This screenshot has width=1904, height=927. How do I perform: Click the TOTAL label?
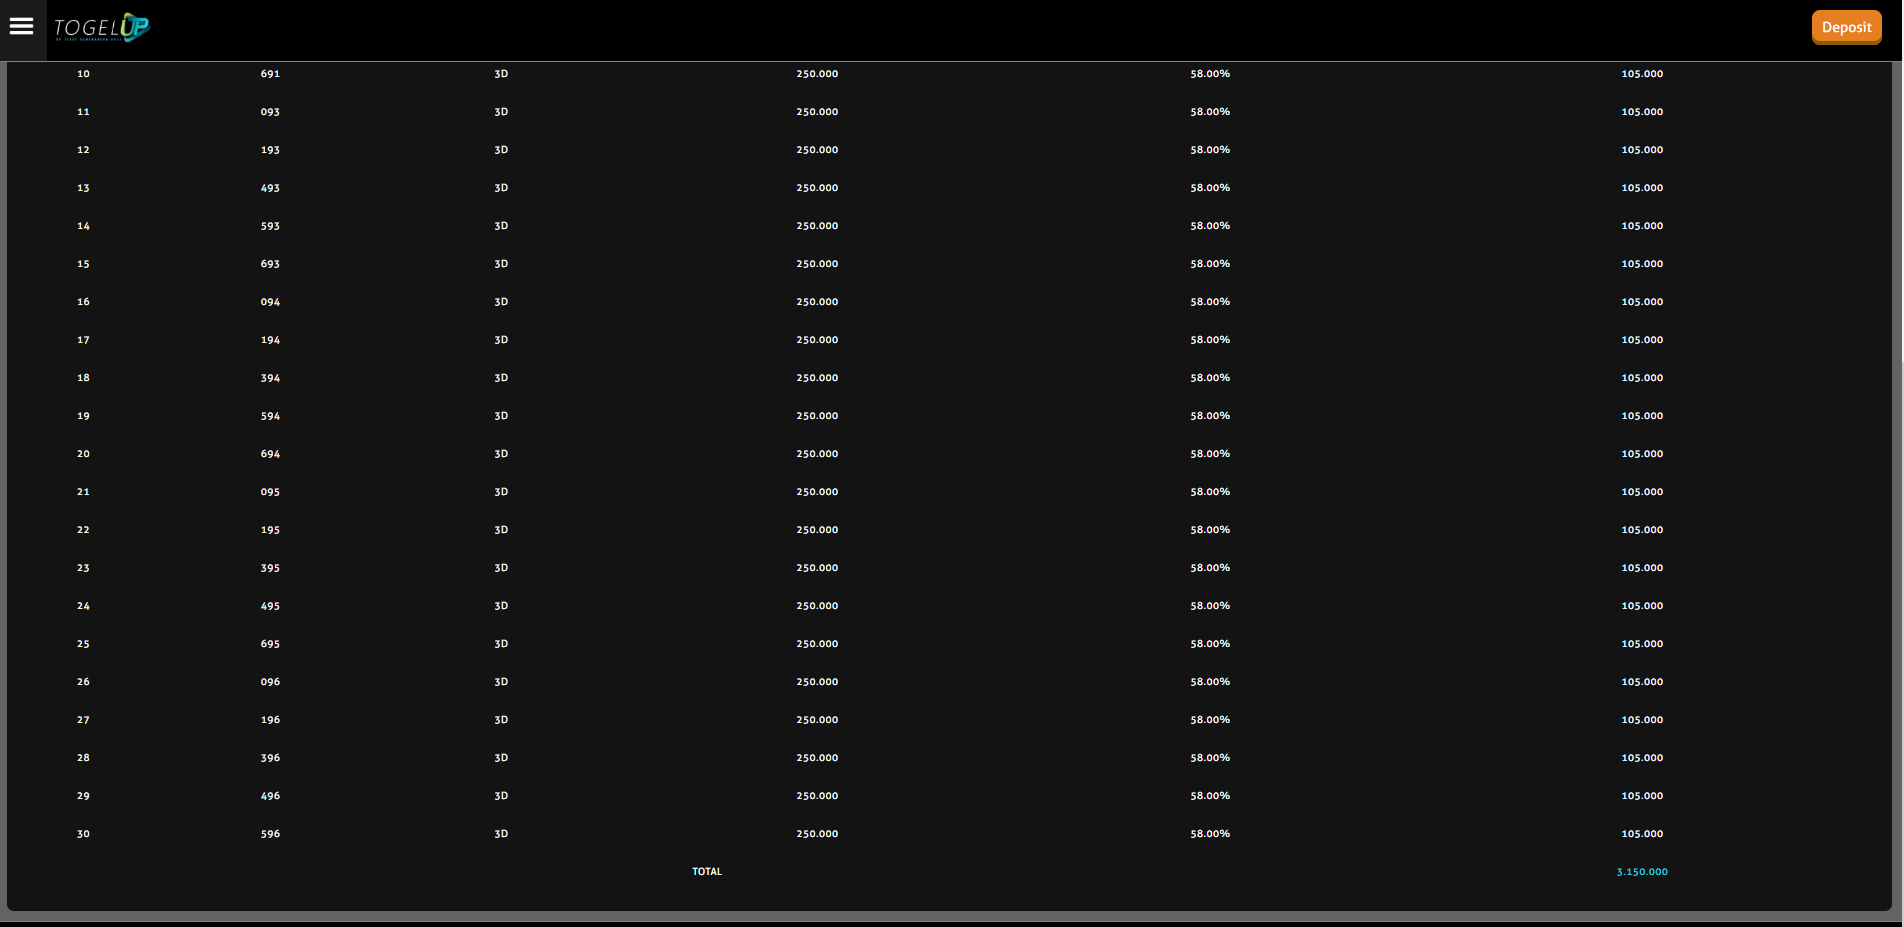click(x=707, y=872)
